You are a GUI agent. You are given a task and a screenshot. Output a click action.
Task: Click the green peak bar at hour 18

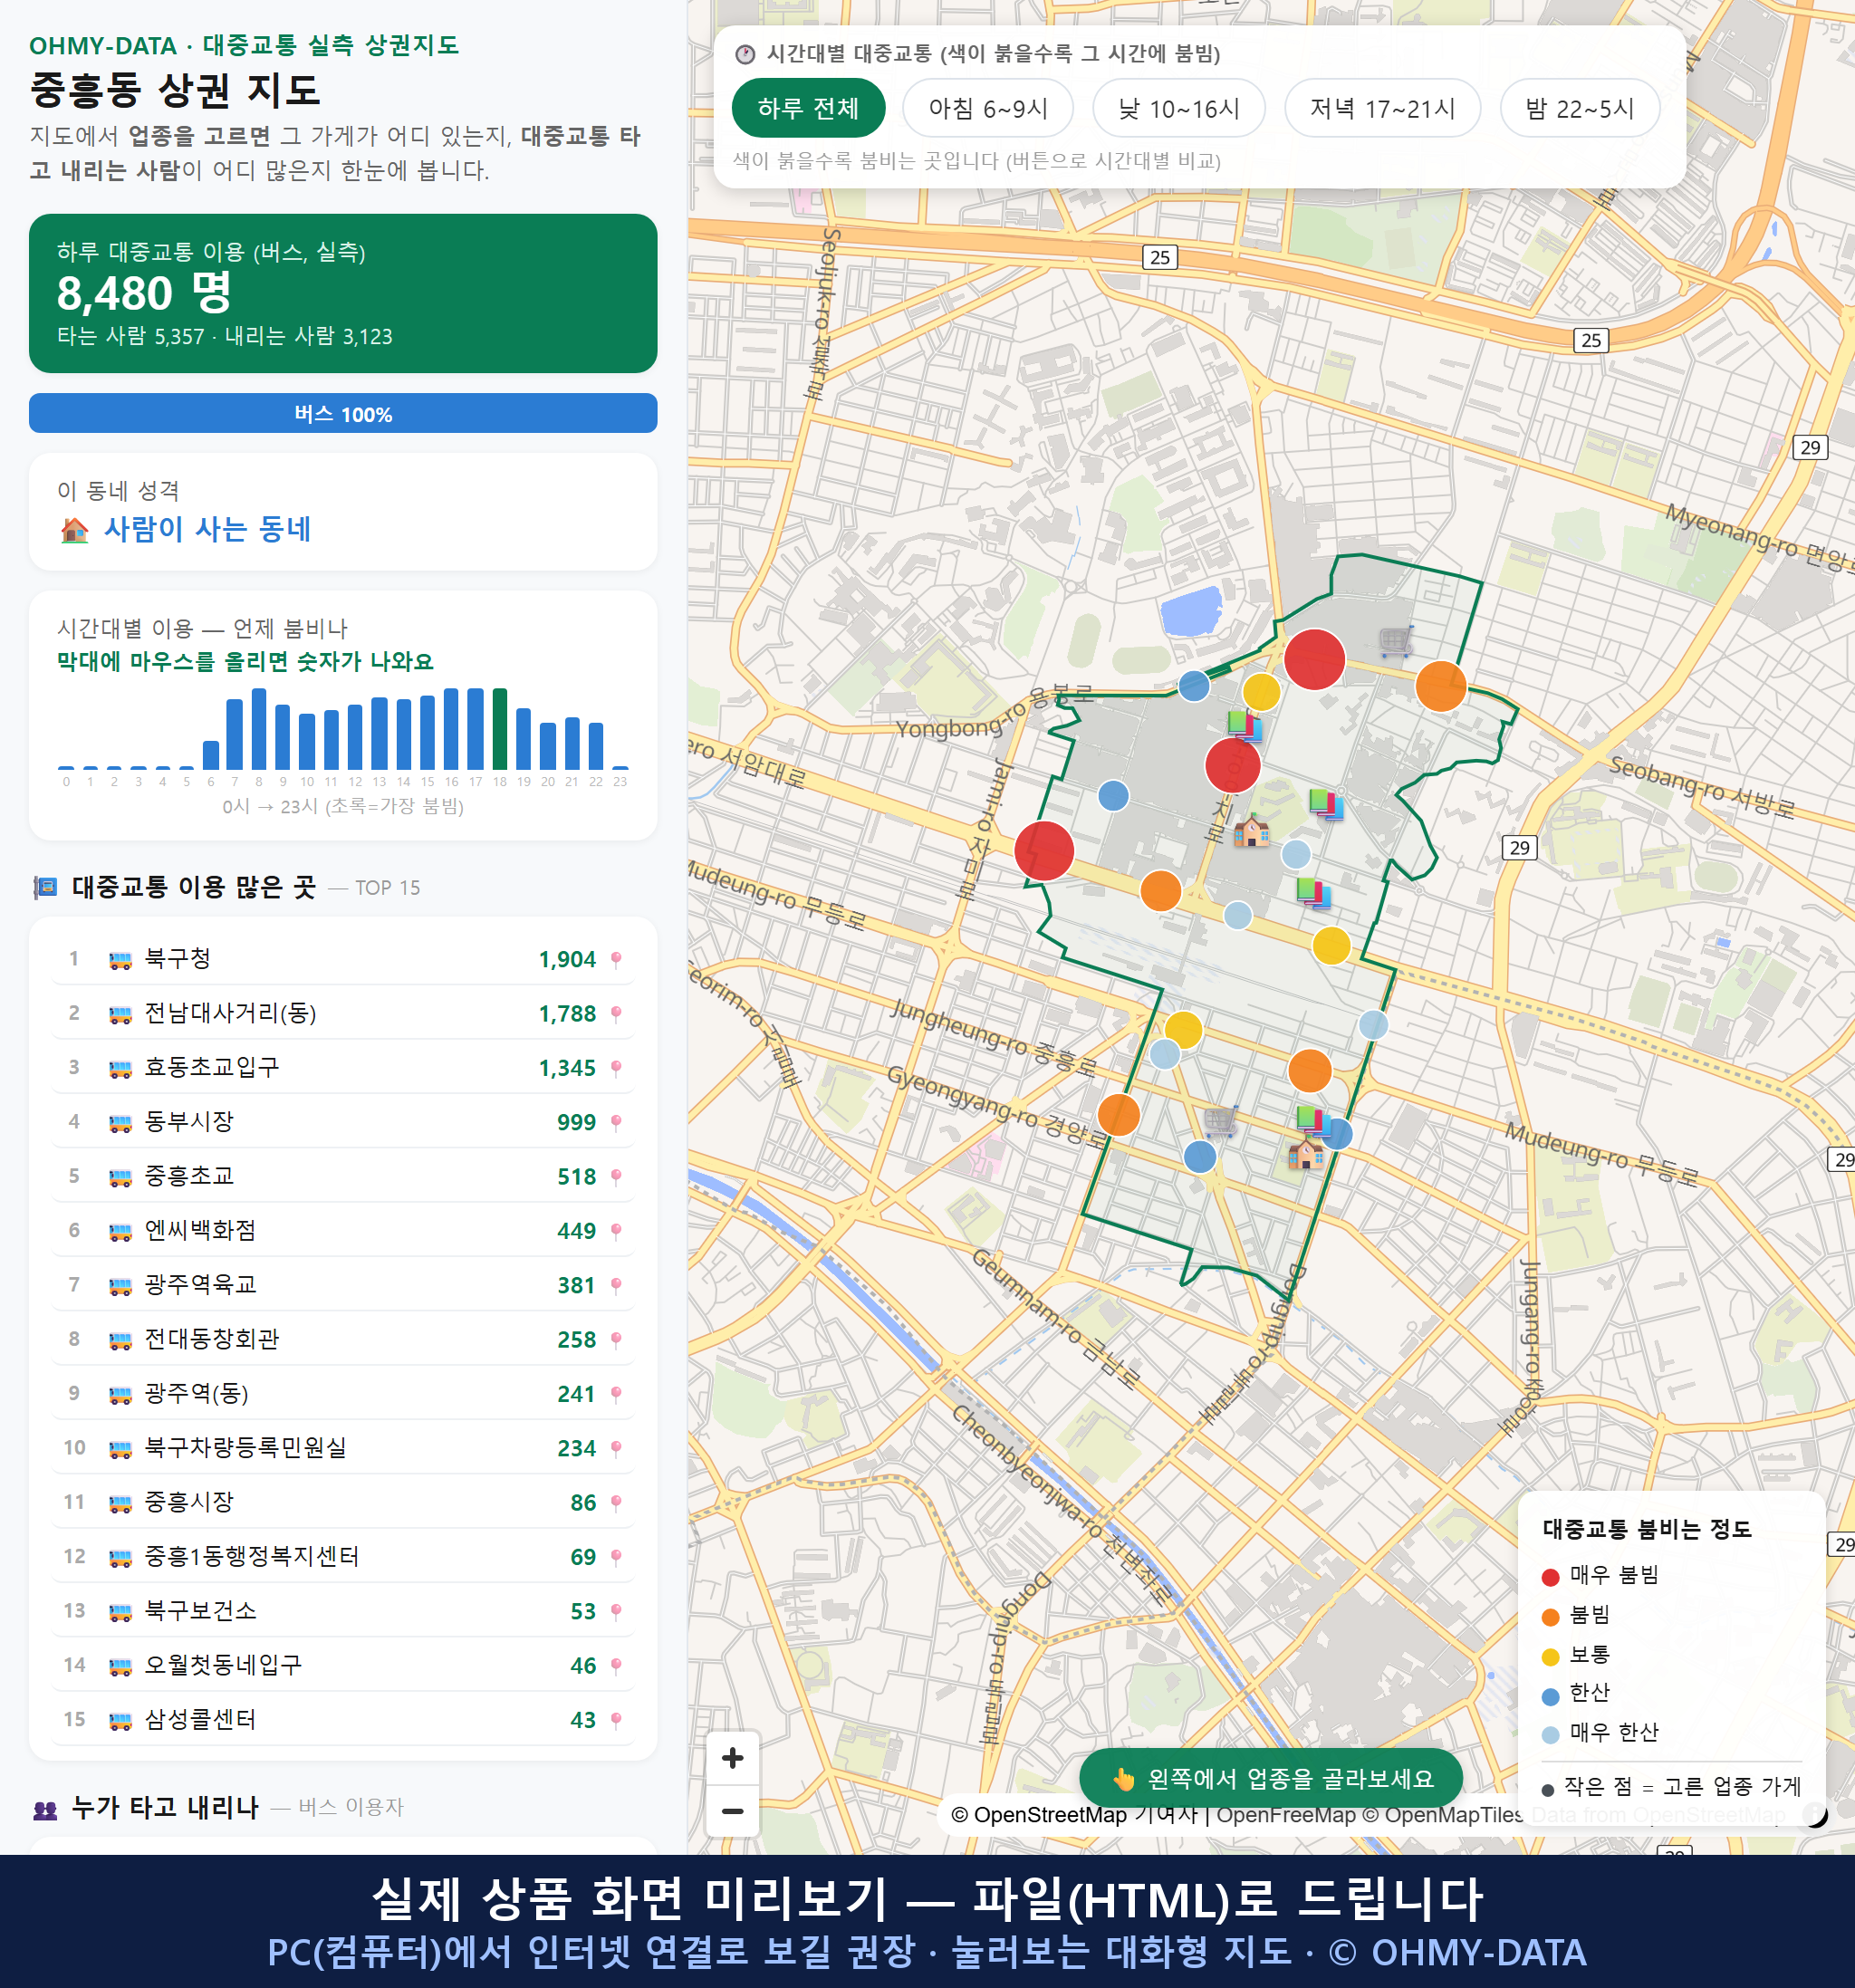click(500, 729)
